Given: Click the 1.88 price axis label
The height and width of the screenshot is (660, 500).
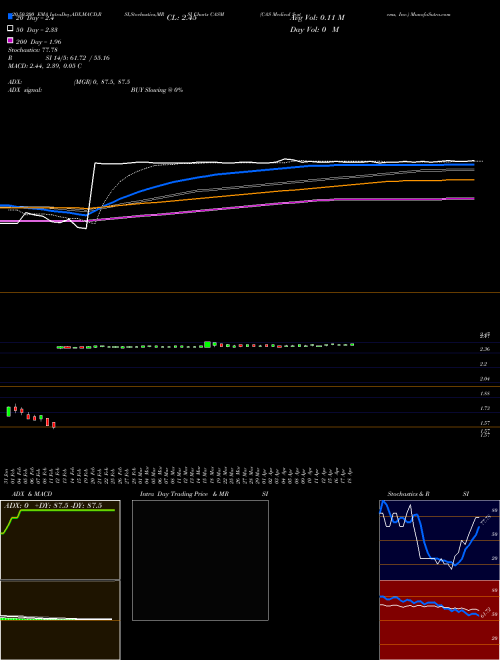Looking at the screenshot, I should point(484,393).
